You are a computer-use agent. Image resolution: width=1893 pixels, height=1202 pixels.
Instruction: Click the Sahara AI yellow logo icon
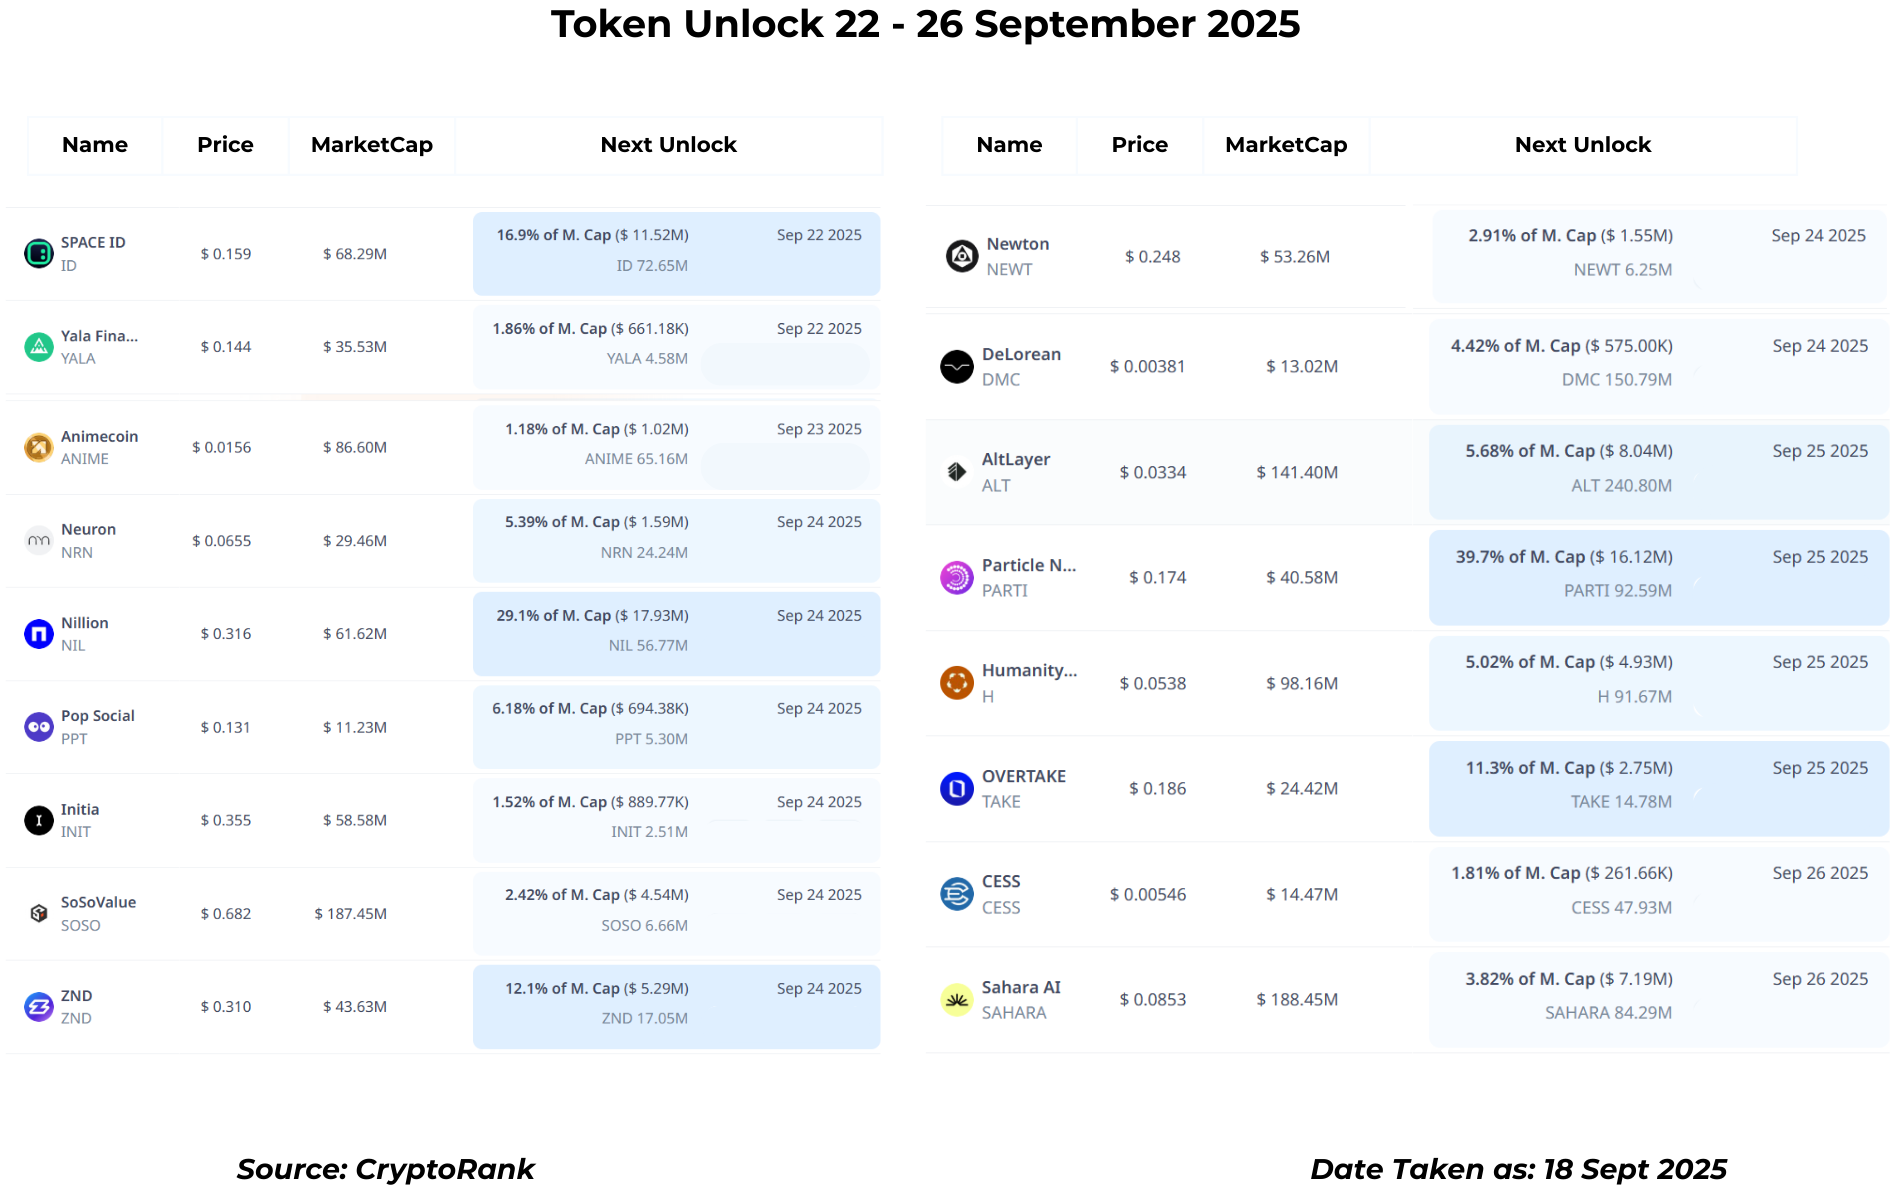[957, 1000]
